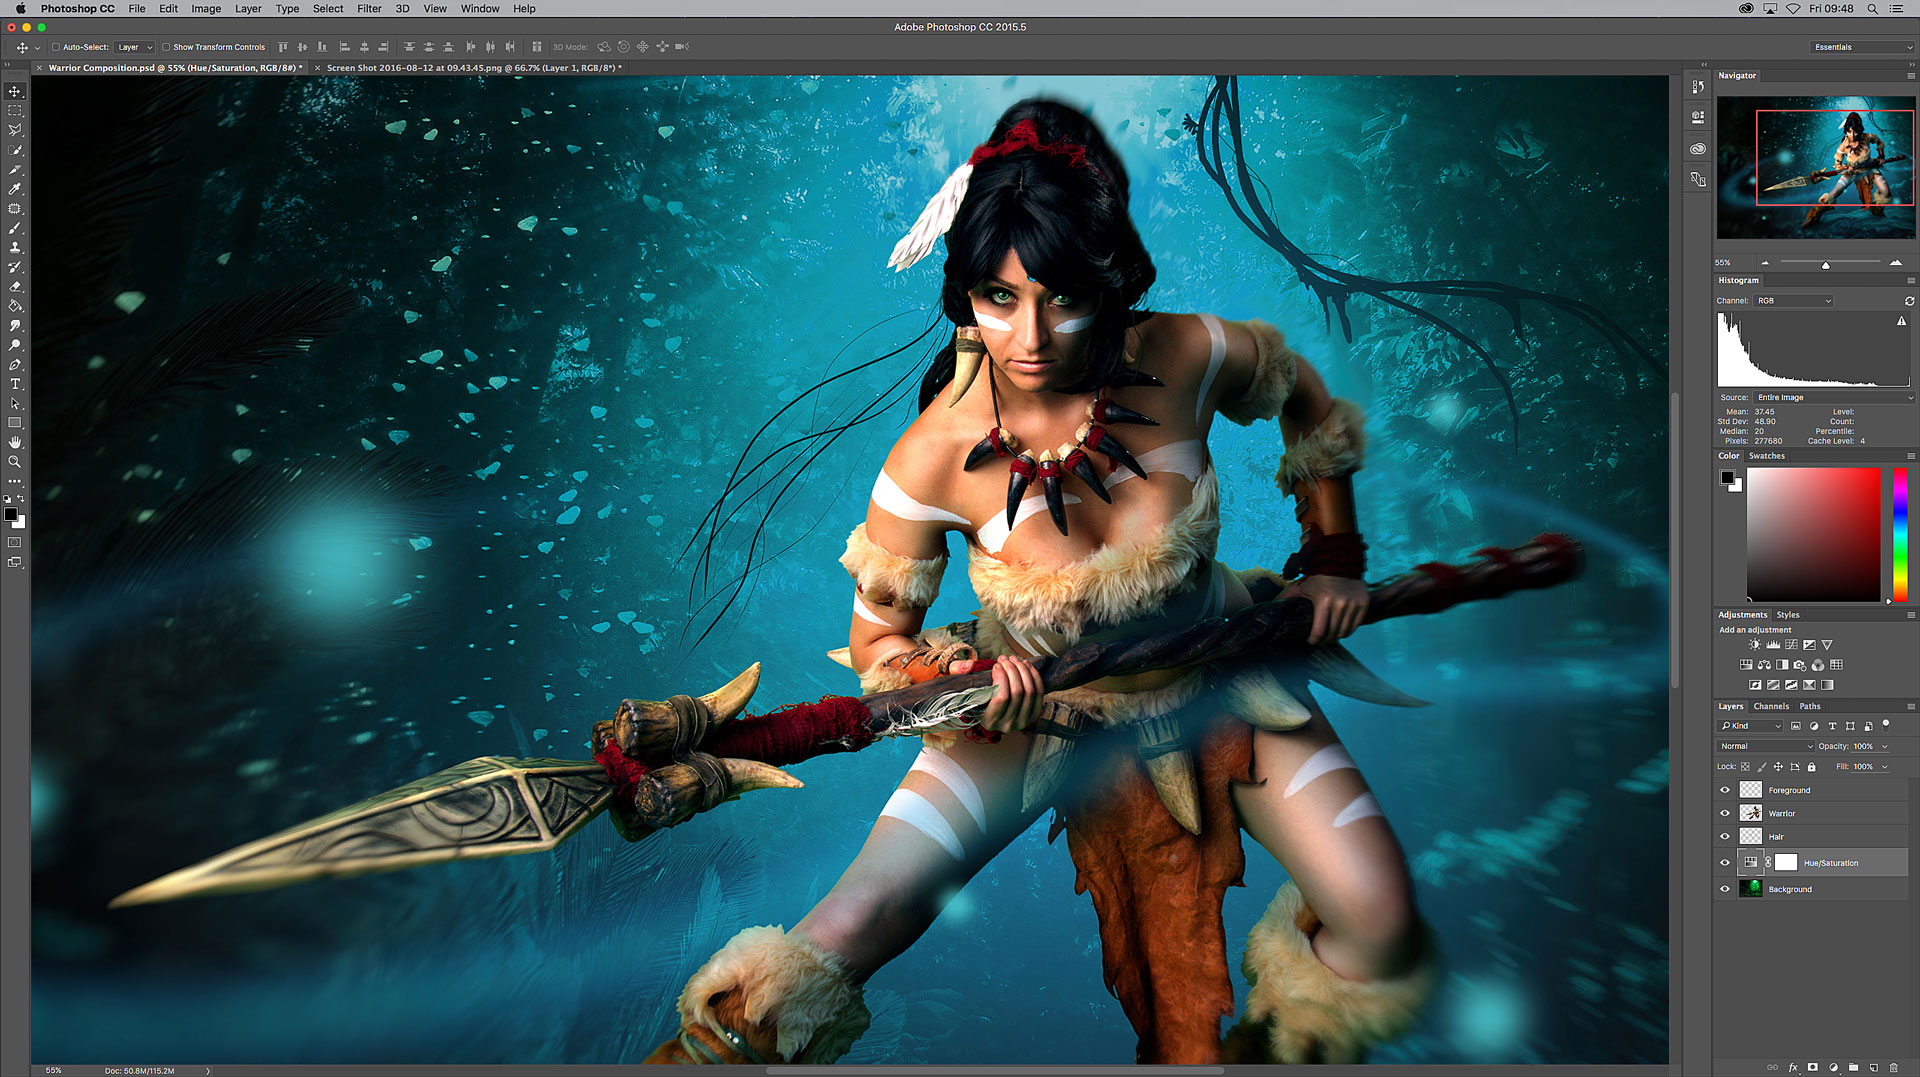
Task: Delete layer with trash icon
Action: coord(1894,1067)
